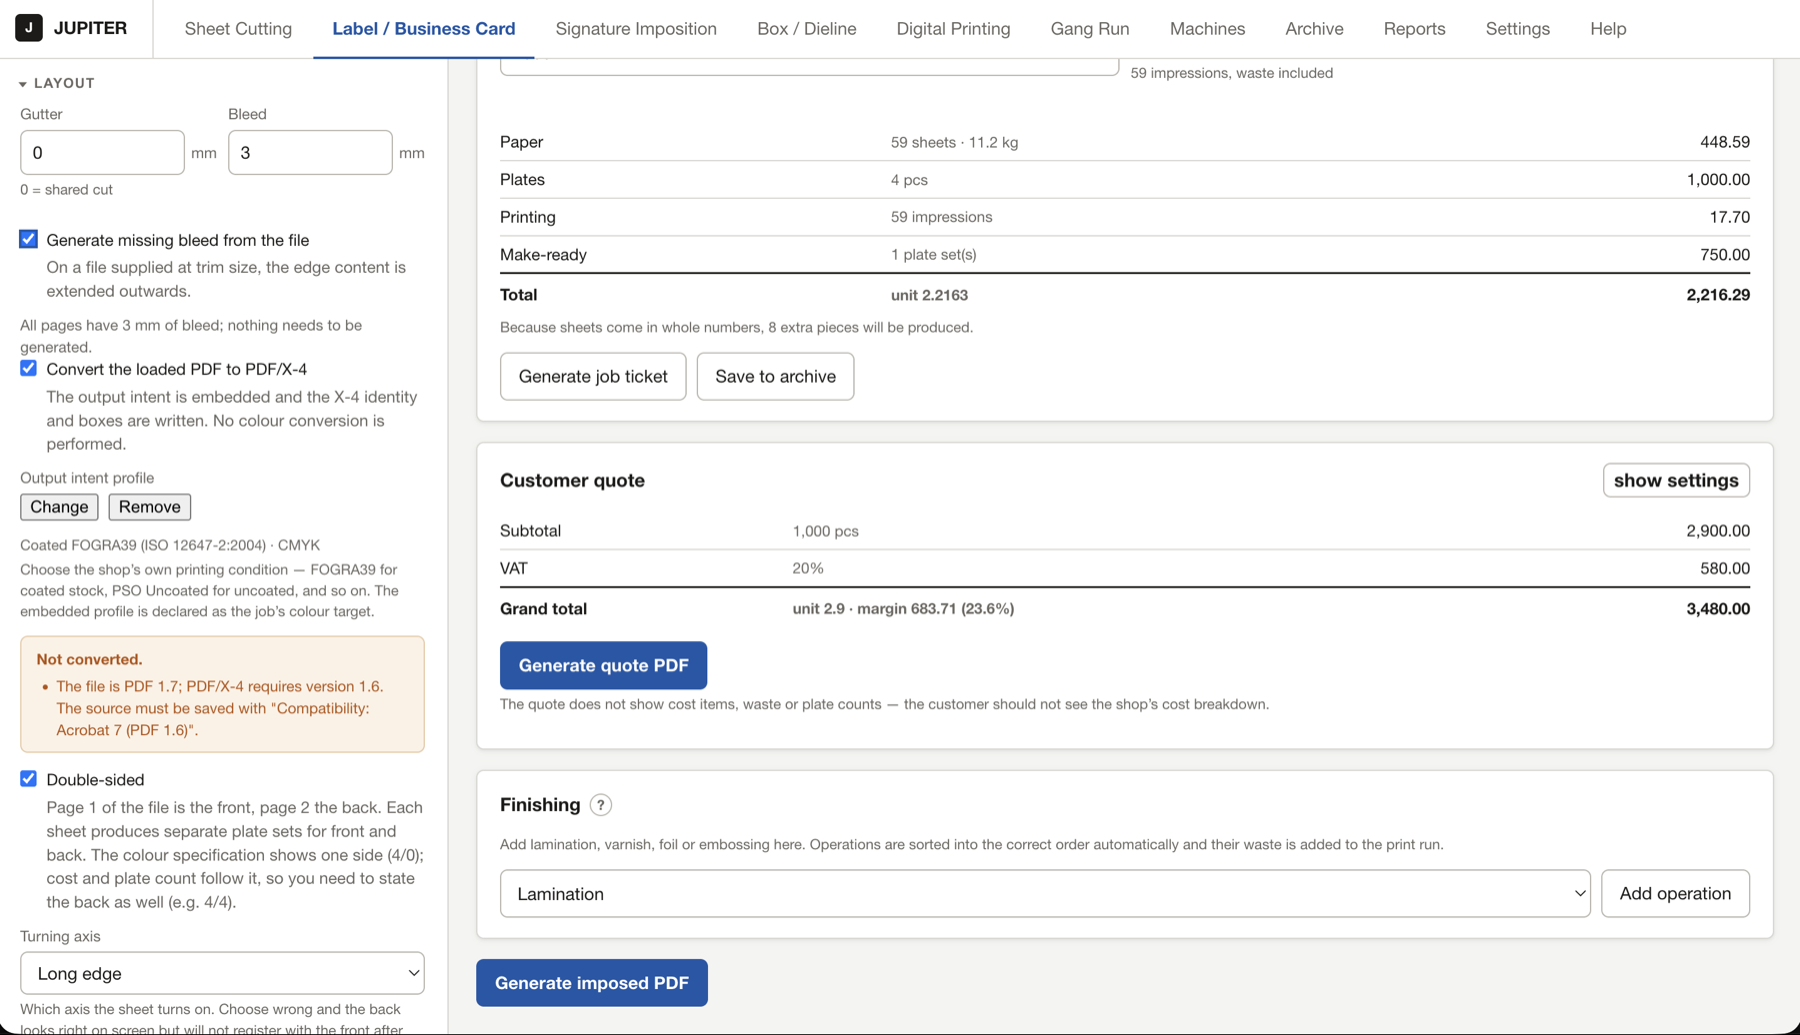Open the Help tab
The image size is (1800, 1035).
[1608, 29]
